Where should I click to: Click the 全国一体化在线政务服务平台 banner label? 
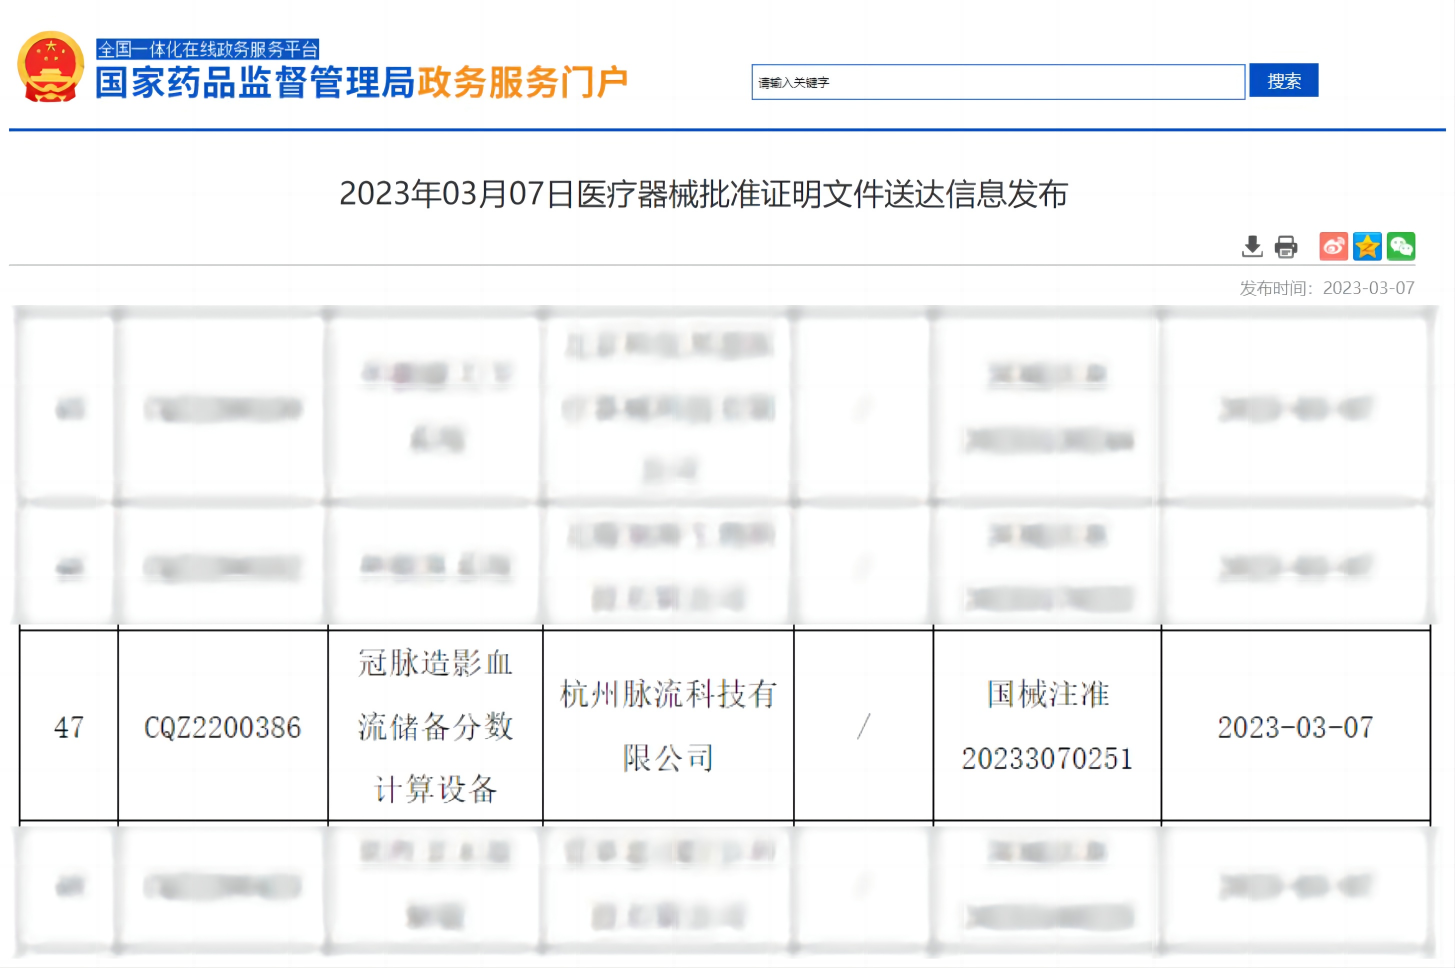[x=207, y=49]
